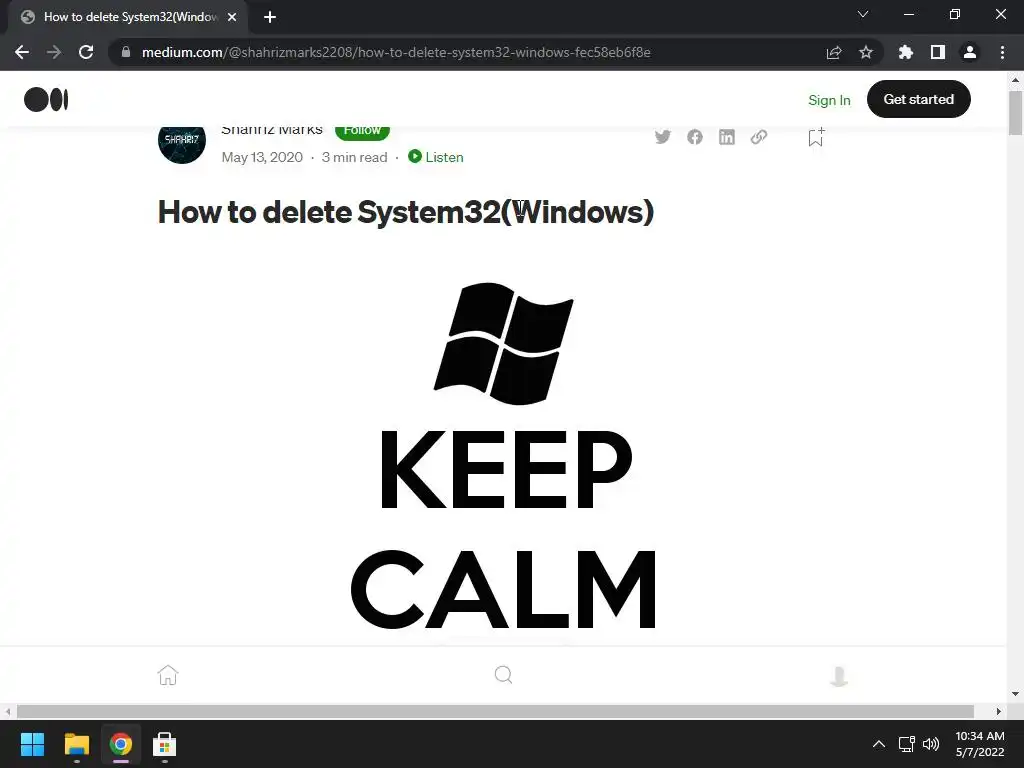
Task: Open Chrome extensions puzzle icon
Action: pyautogui.click(x=906, y=52)
